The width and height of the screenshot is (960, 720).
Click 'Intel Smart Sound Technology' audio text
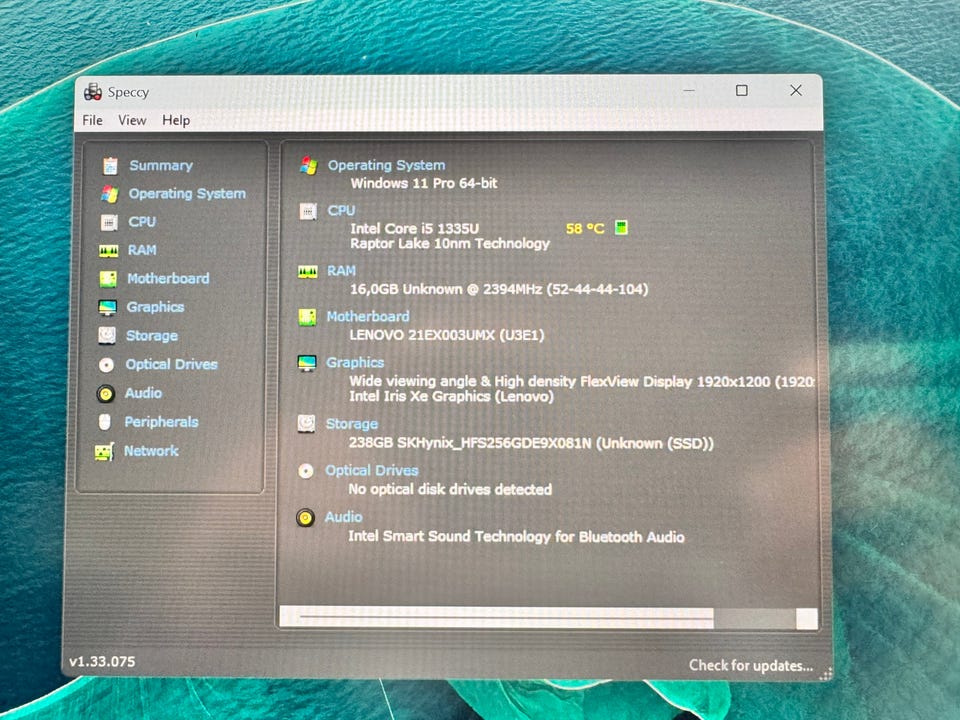click(x=450, y=536)
